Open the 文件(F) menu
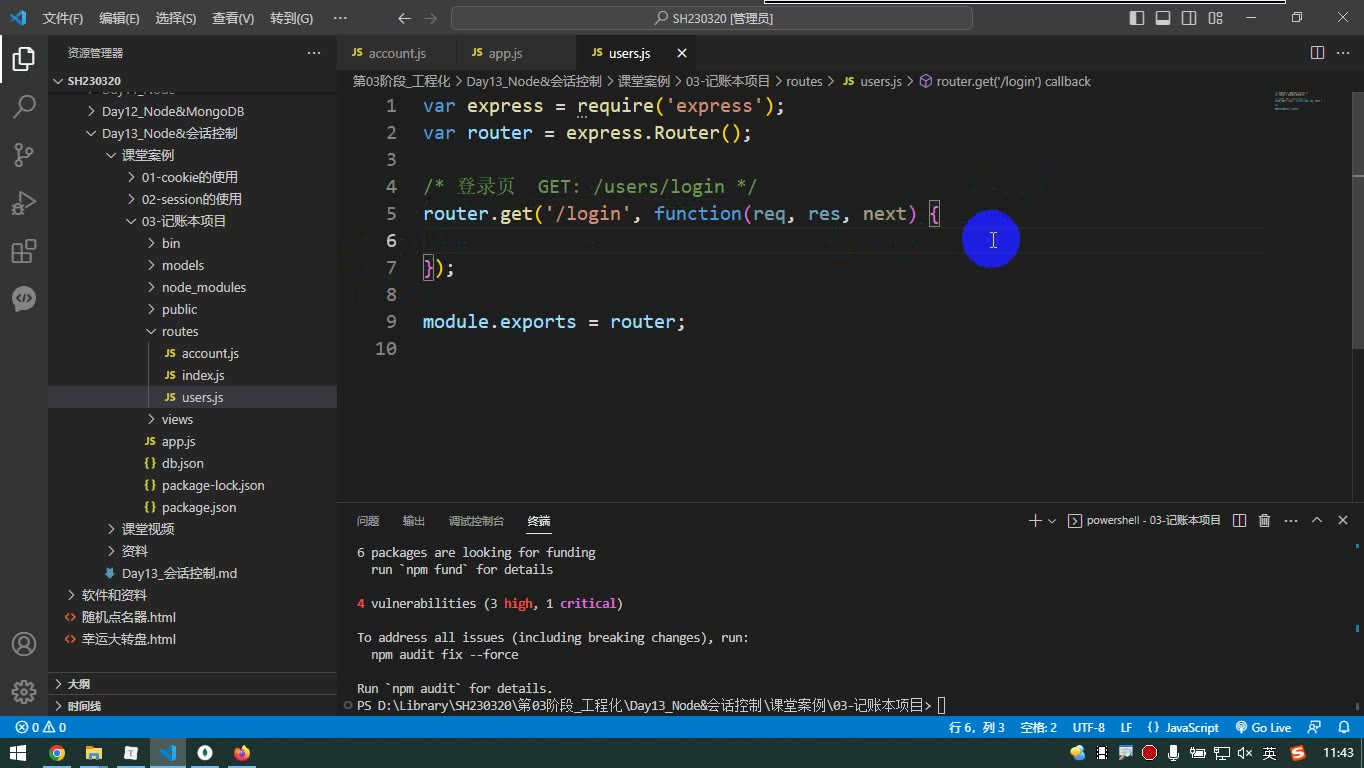 [63, 18]
